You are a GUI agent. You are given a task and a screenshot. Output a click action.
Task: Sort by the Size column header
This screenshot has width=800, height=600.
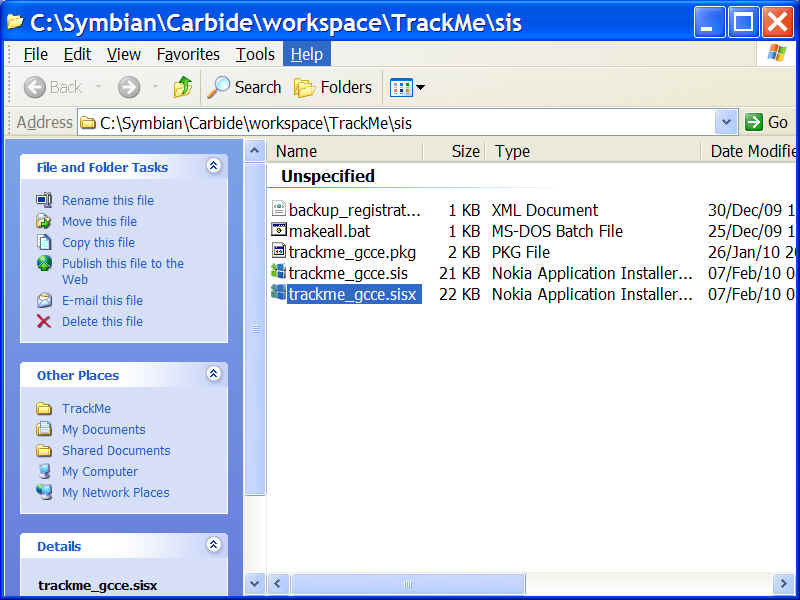point(464,151)
